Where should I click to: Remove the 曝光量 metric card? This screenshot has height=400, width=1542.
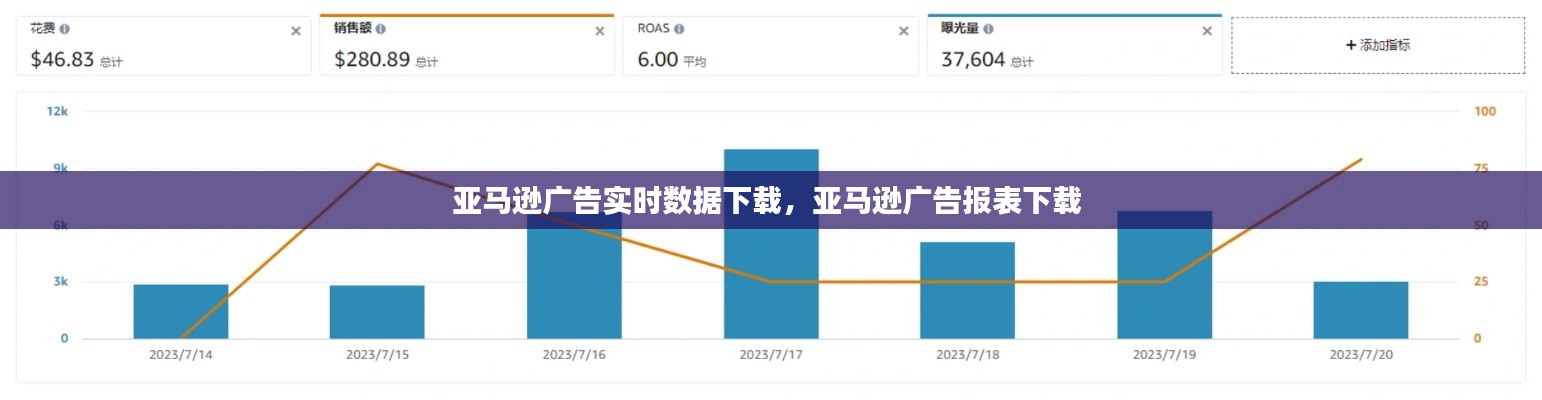coord(1206,31)
